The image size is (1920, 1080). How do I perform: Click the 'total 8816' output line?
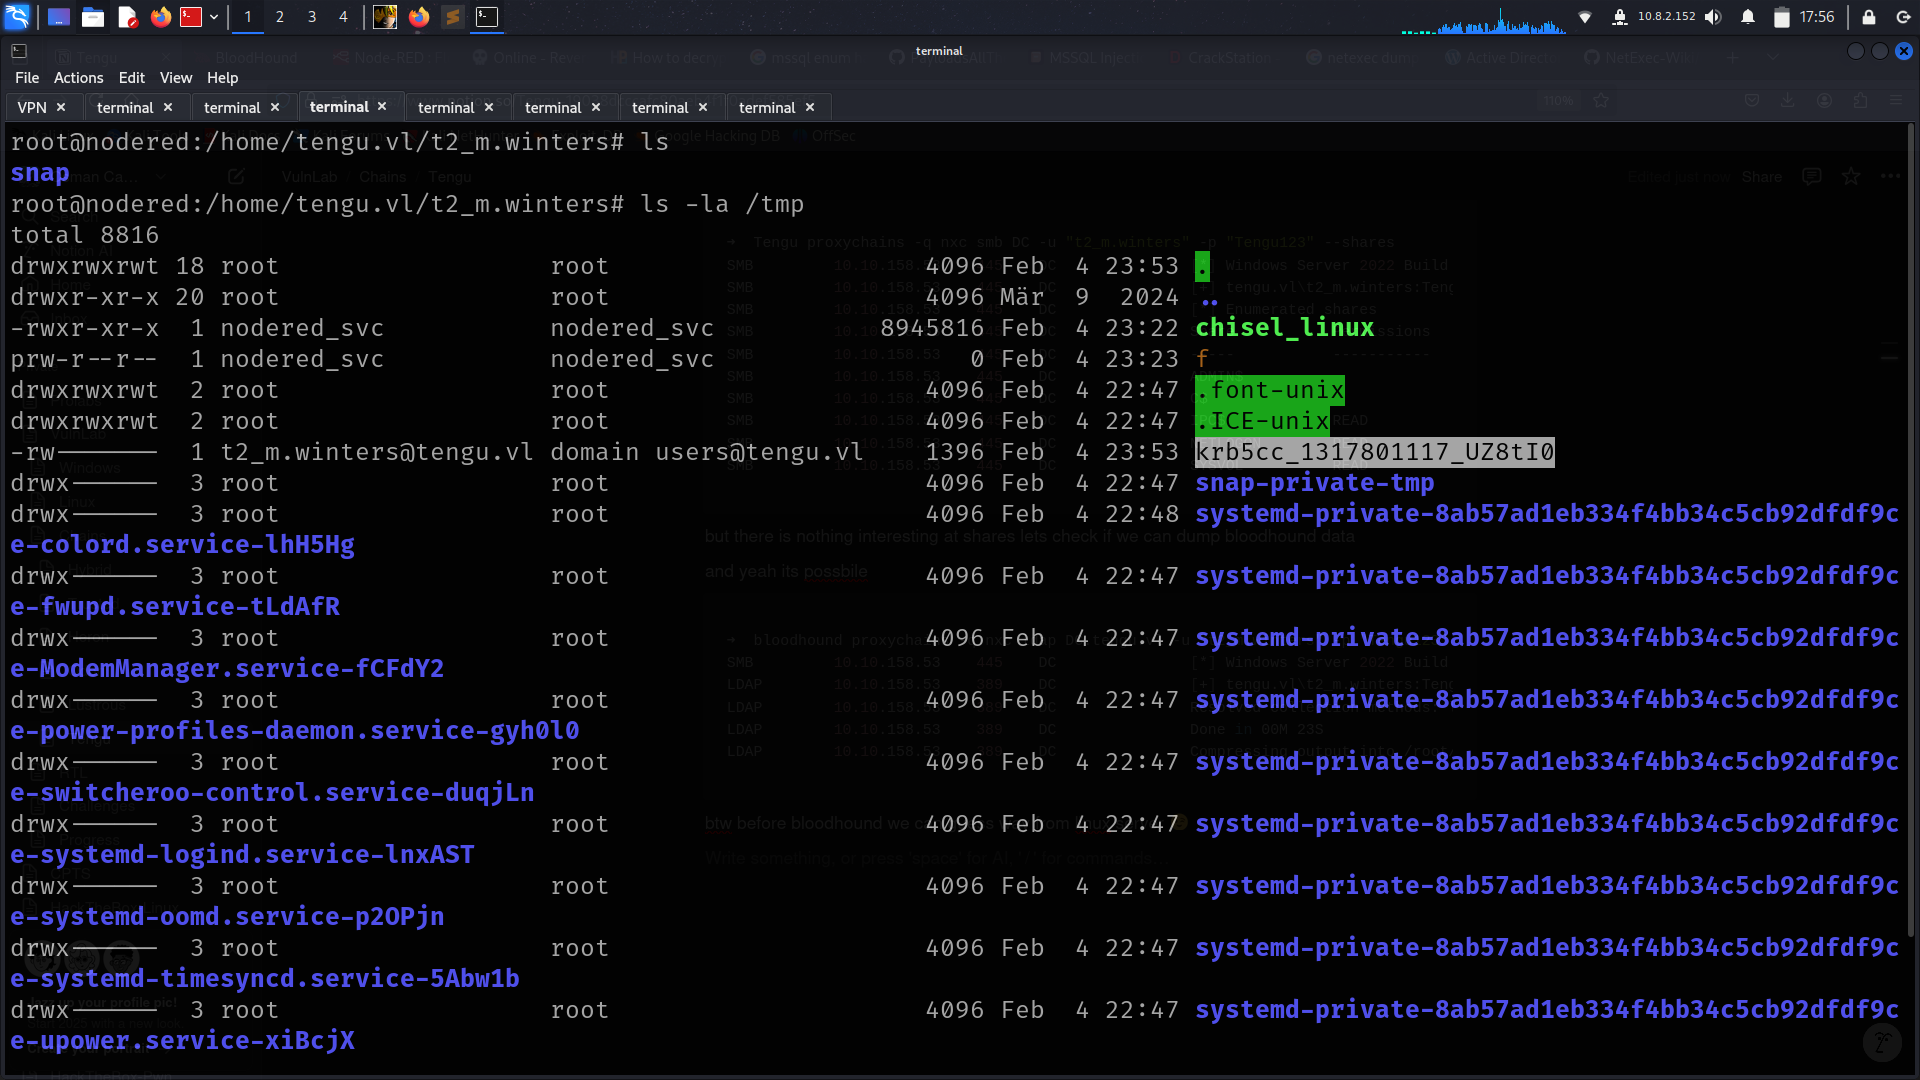click(x=85, y=235)
